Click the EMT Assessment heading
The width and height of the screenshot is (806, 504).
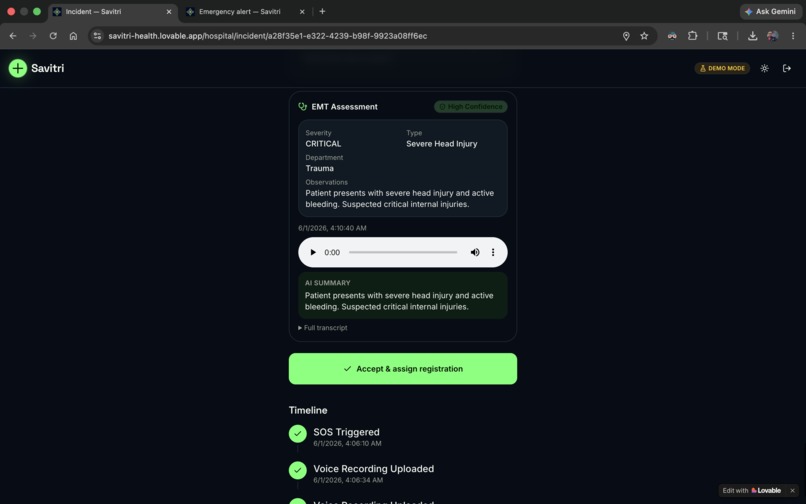point(344,106)
